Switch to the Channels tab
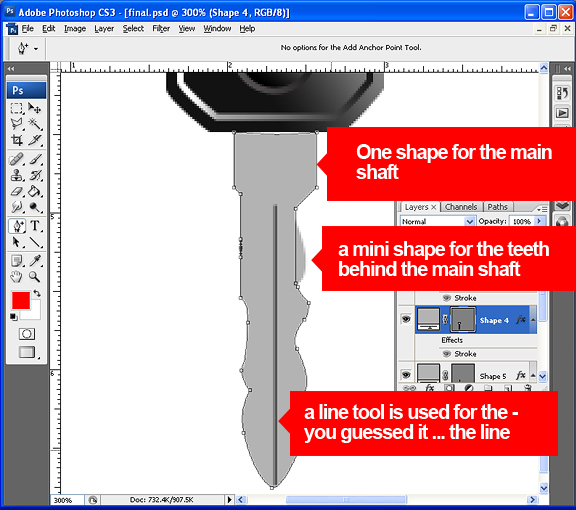The width and height of the screenshot is (576, 510). pos(461,207)
